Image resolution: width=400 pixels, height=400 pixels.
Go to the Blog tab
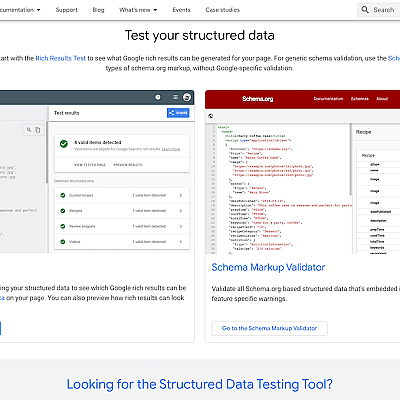98,10
